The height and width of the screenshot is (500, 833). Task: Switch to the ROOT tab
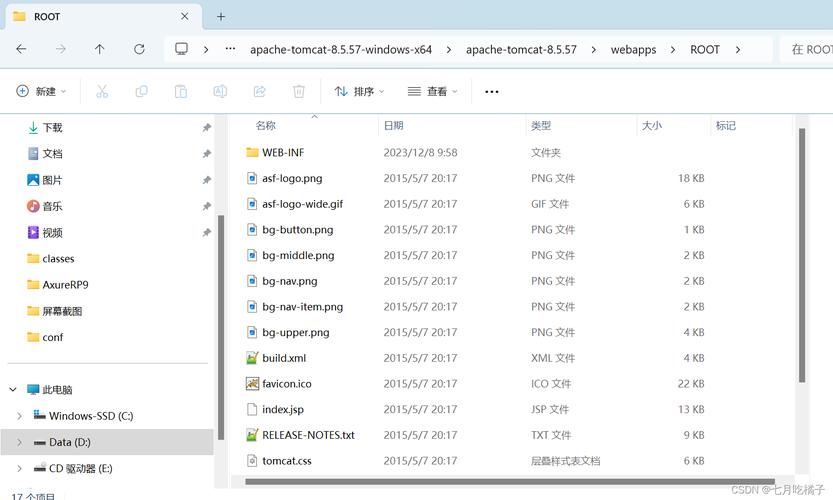coord(104,16)
